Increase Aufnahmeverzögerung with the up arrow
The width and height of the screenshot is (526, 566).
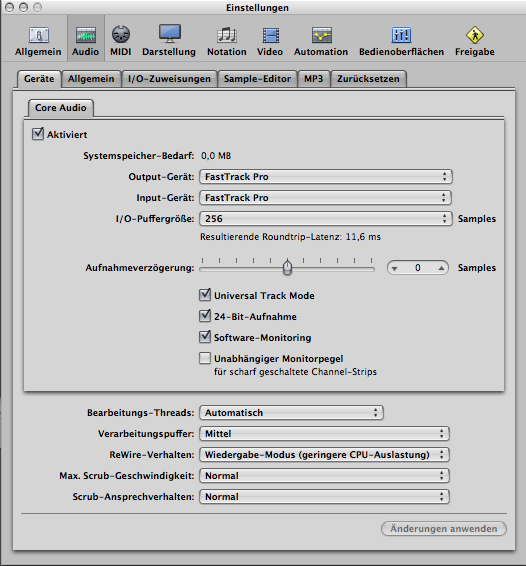coord(441,268)
